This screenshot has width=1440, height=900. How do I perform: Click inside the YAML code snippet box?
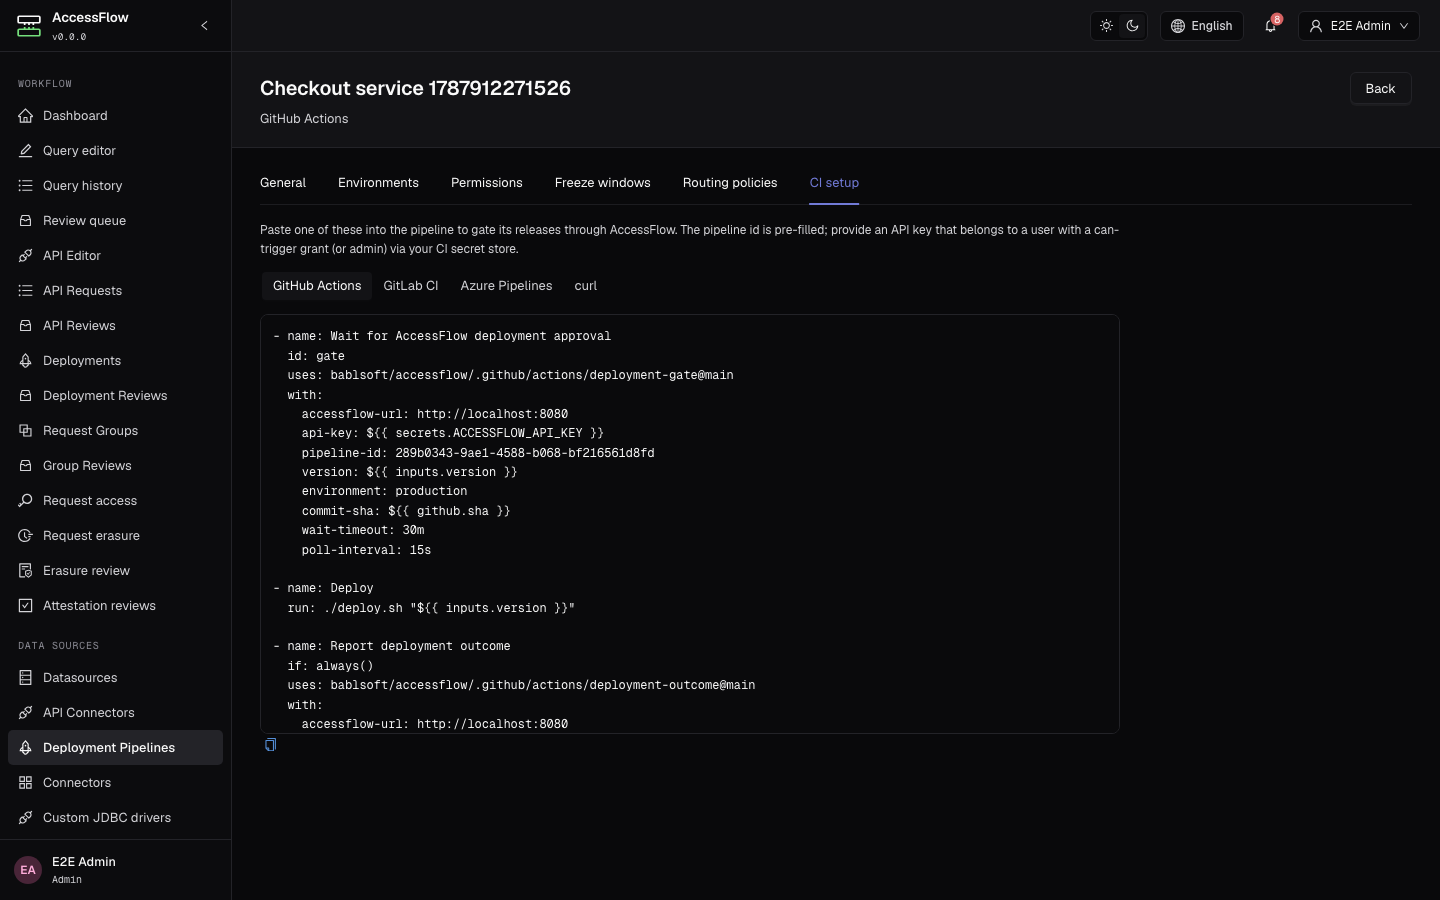click(690, 524)
